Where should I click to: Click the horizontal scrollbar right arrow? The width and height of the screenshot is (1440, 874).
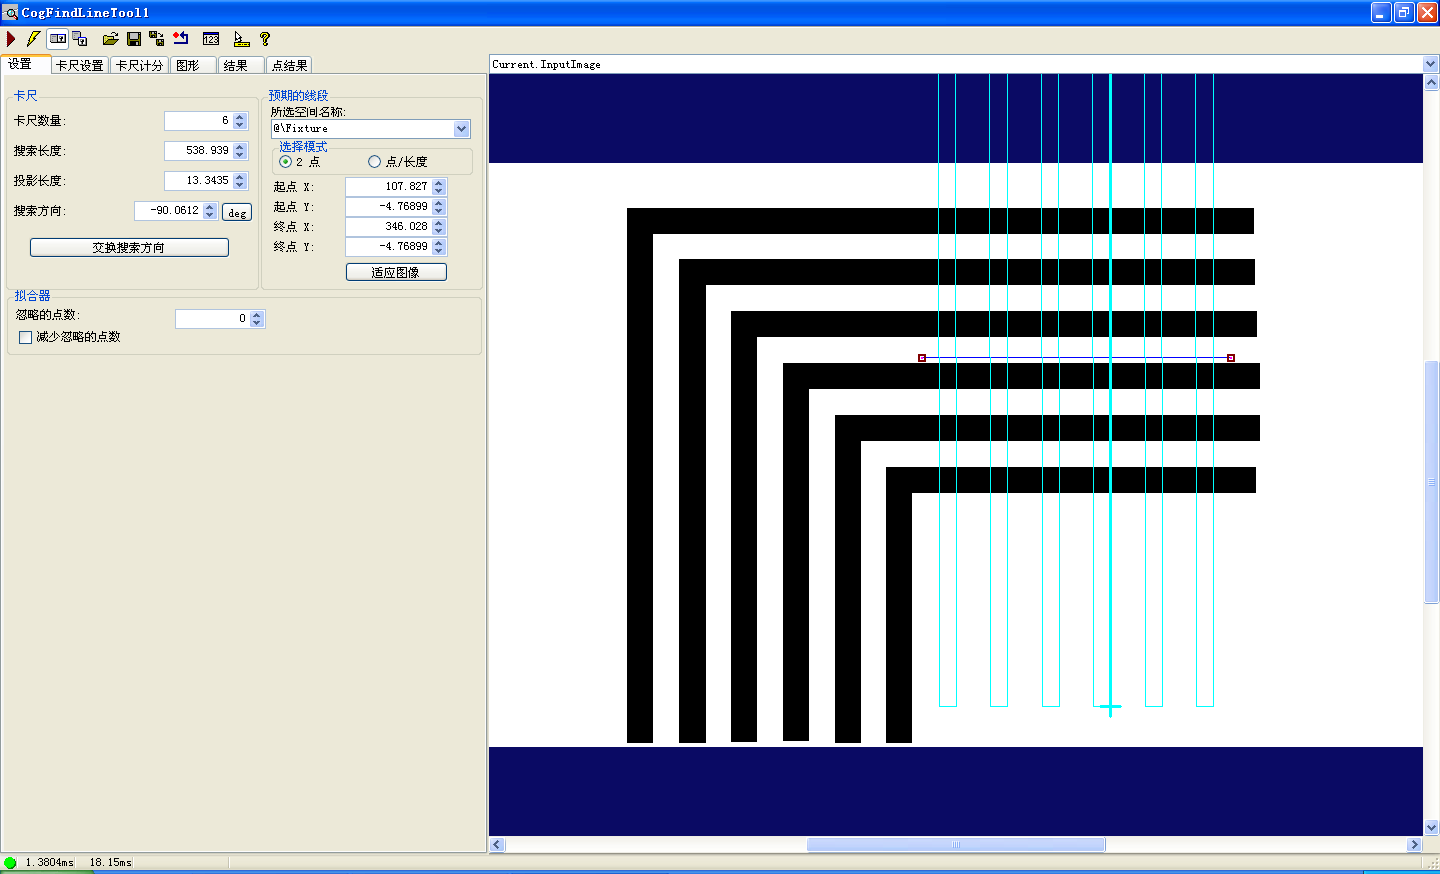coord(1414,844)
